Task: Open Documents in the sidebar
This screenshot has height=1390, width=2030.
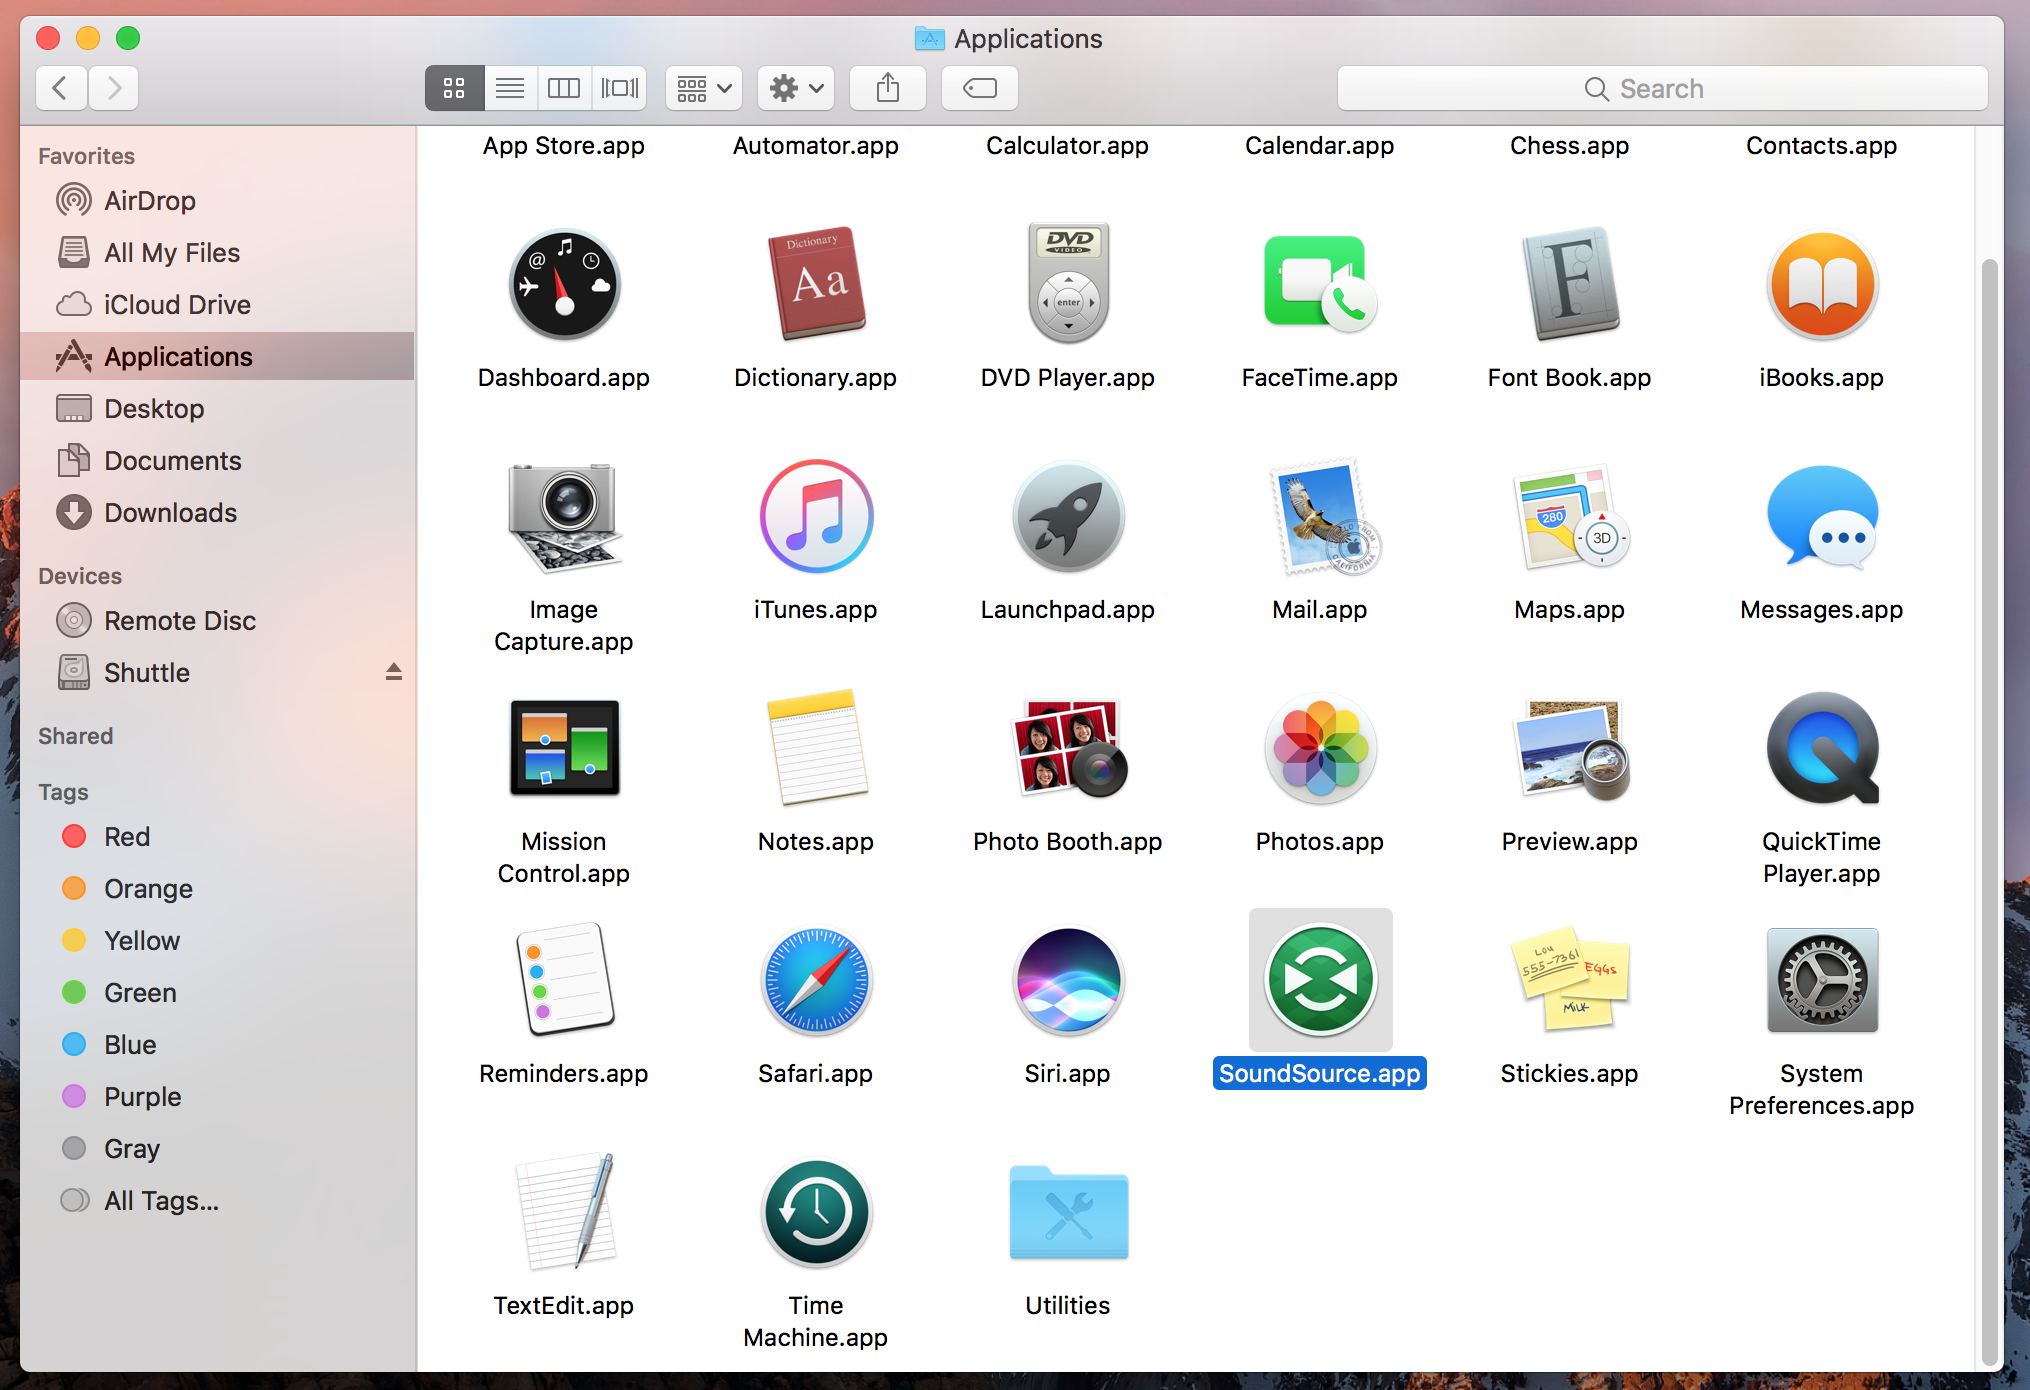Action: pyautogui.click(x=217, y=460)
